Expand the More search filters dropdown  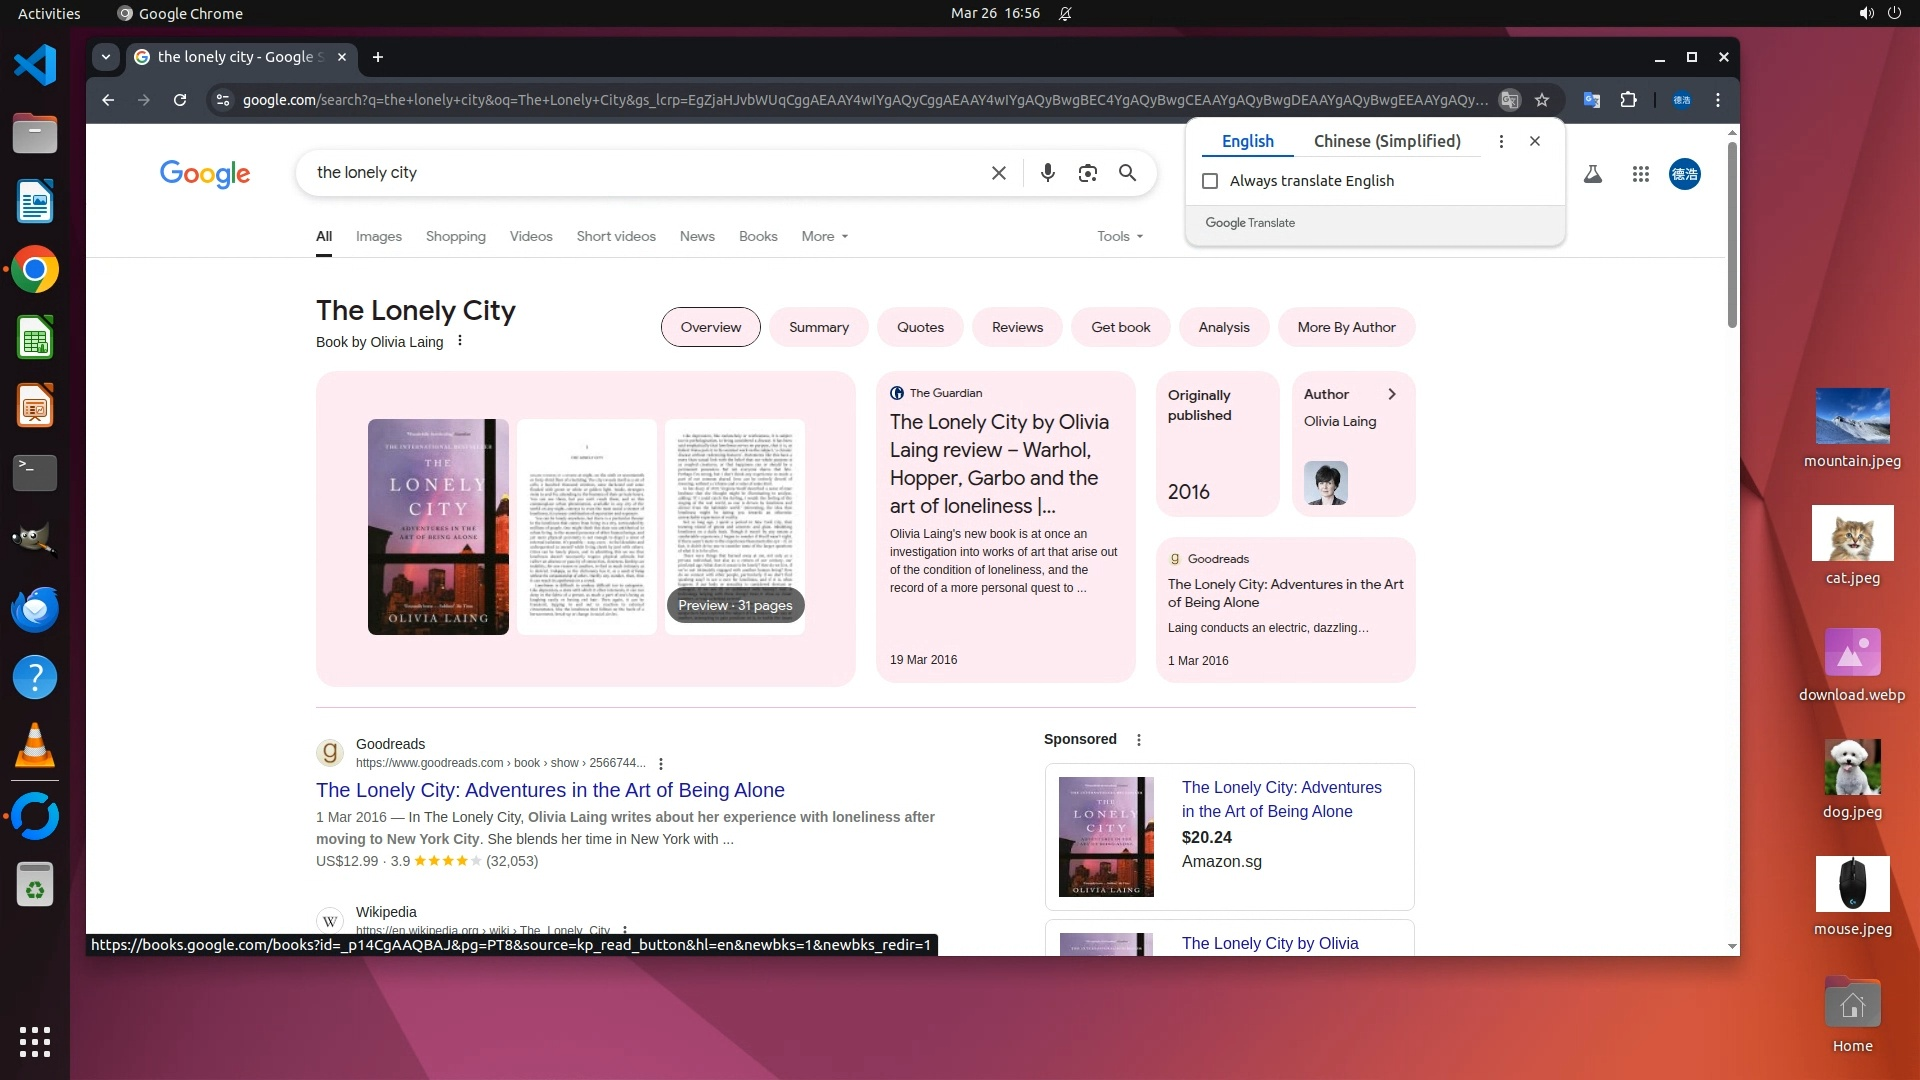tap(824, 236)
